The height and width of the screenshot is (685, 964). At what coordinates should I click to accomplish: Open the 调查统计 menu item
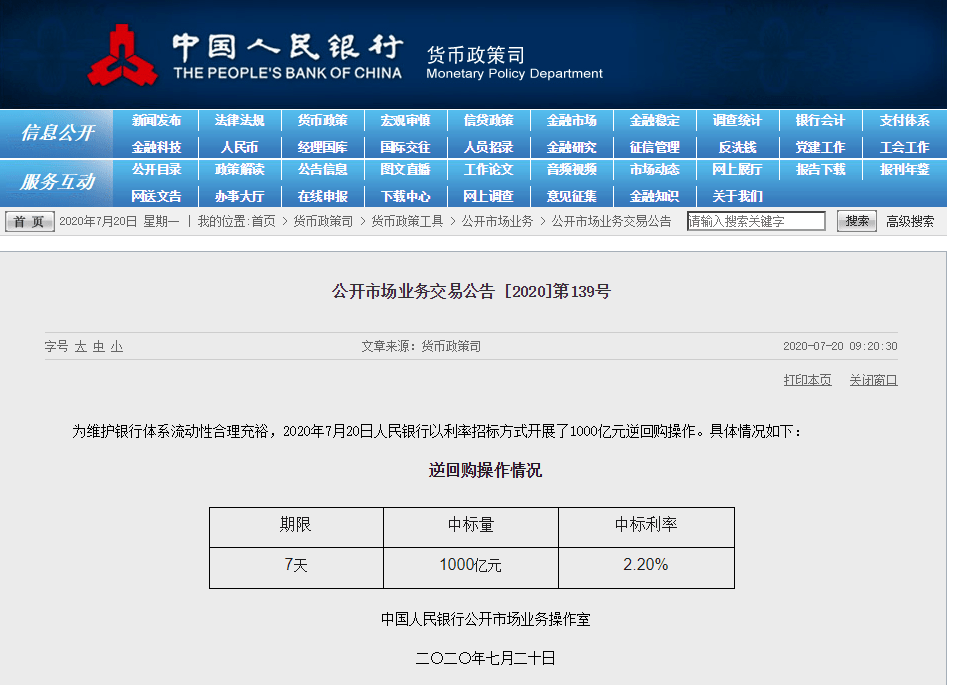737,120
